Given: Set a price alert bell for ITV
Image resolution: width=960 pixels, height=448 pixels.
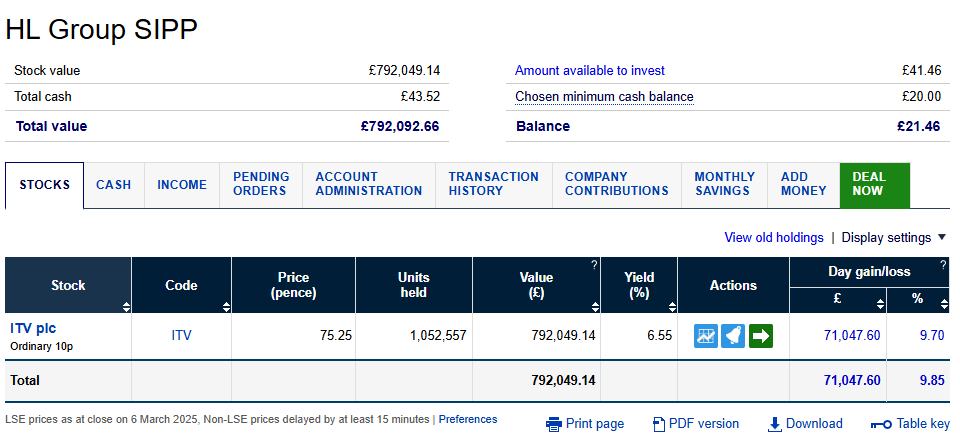Looking at the screenshot, I should coord(733,335).
